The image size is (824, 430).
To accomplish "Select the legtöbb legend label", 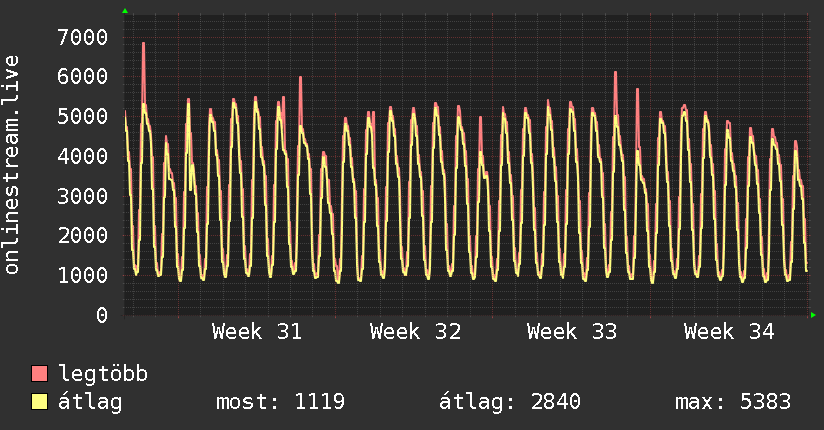I will point(103,373).
